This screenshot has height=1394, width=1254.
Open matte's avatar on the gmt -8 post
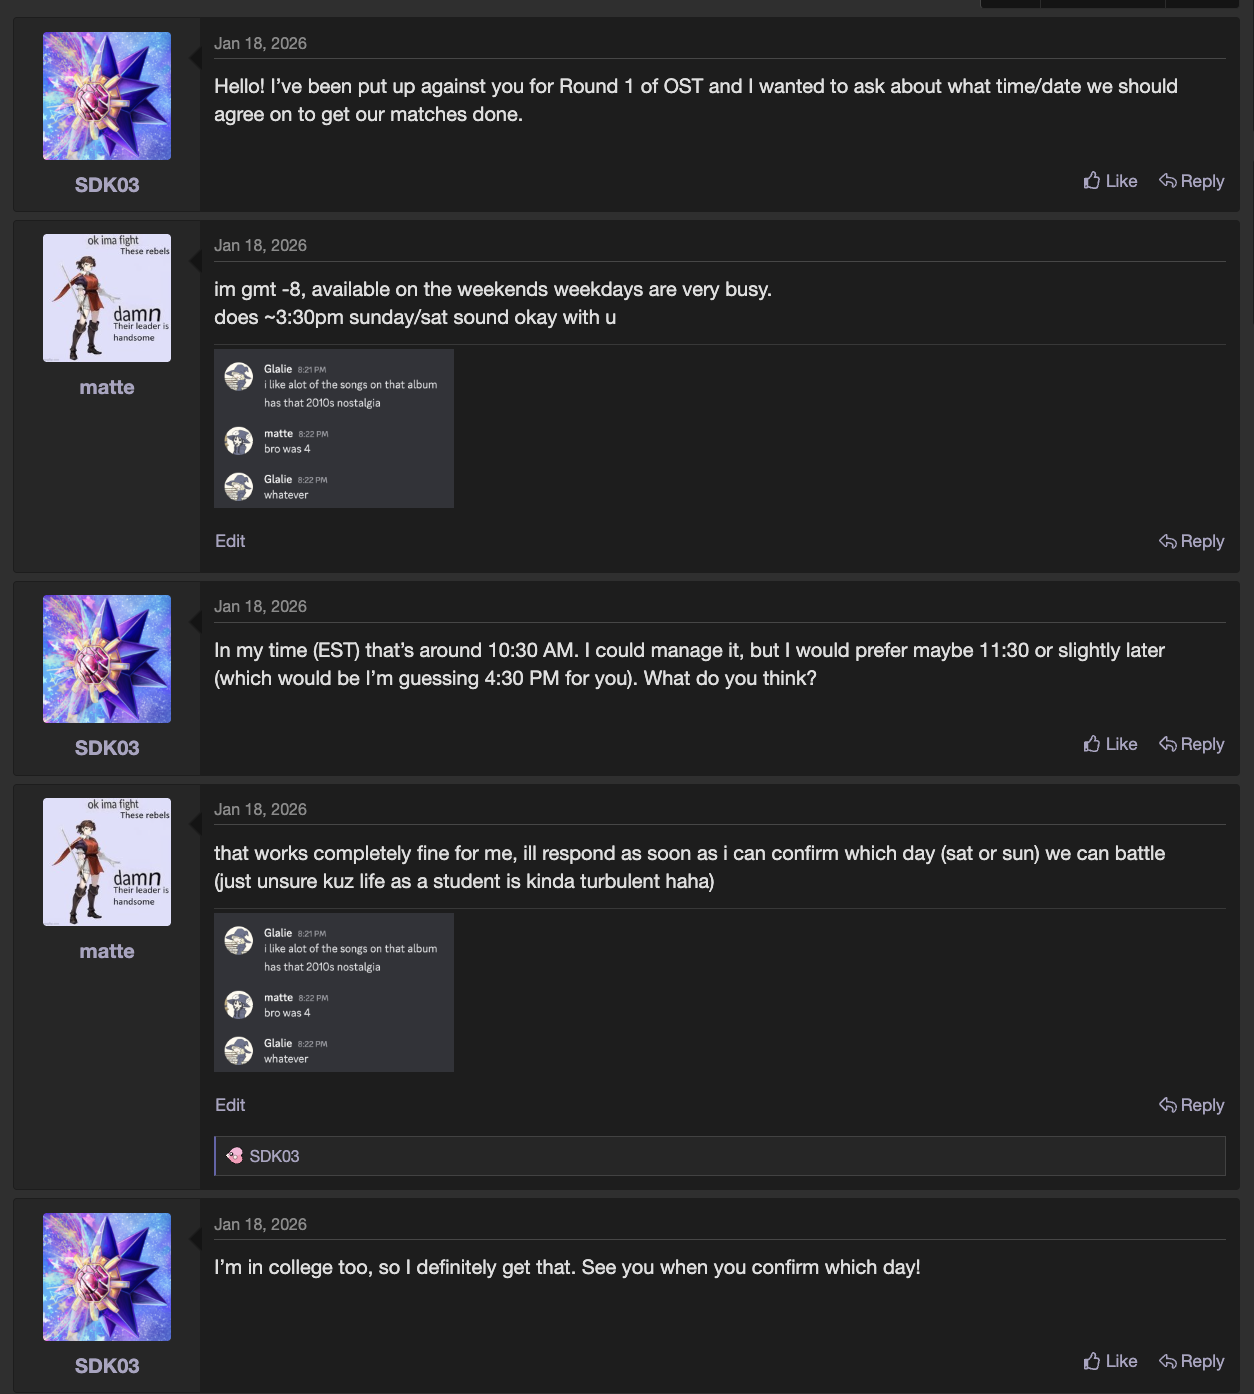point(107,298)
